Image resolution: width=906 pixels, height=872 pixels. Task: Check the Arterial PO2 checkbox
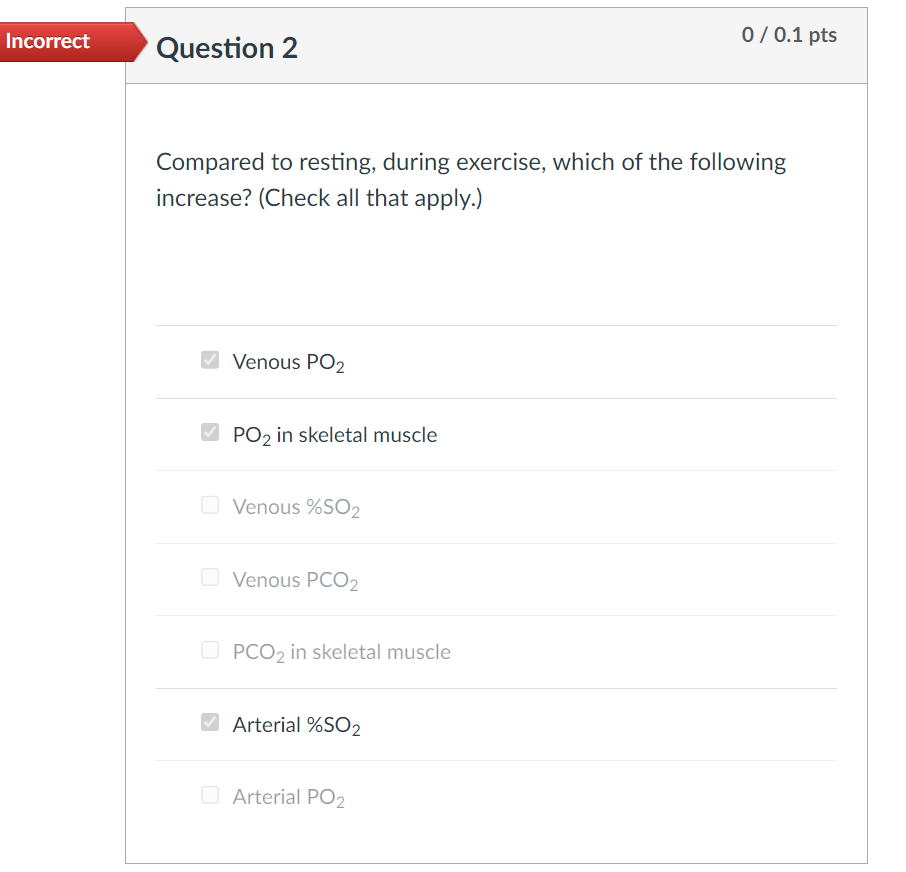210,794
